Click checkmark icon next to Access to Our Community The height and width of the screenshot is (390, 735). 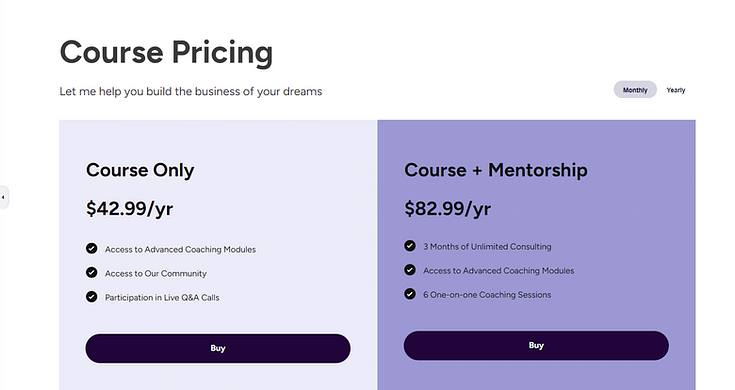pyautogui.click(x=91, y=272)
